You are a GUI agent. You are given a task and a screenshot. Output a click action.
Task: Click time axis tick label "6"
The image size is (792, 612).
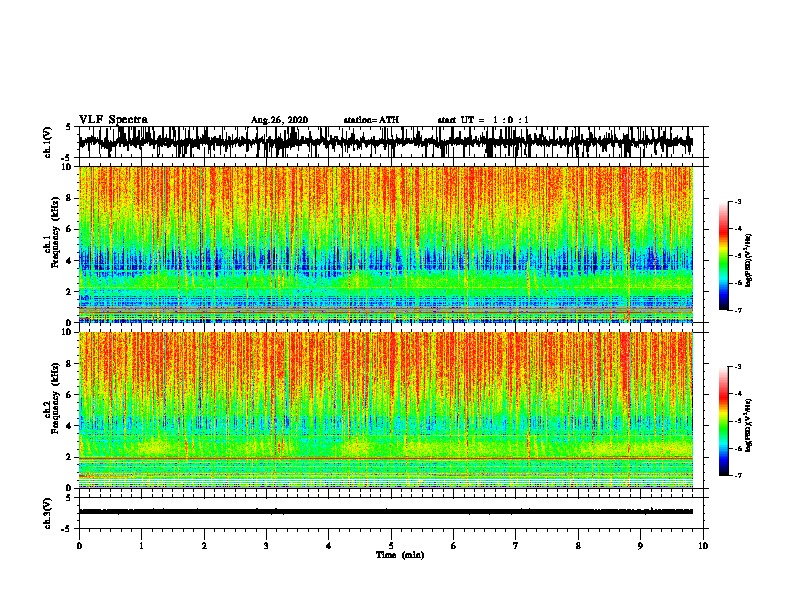(454, 546)
